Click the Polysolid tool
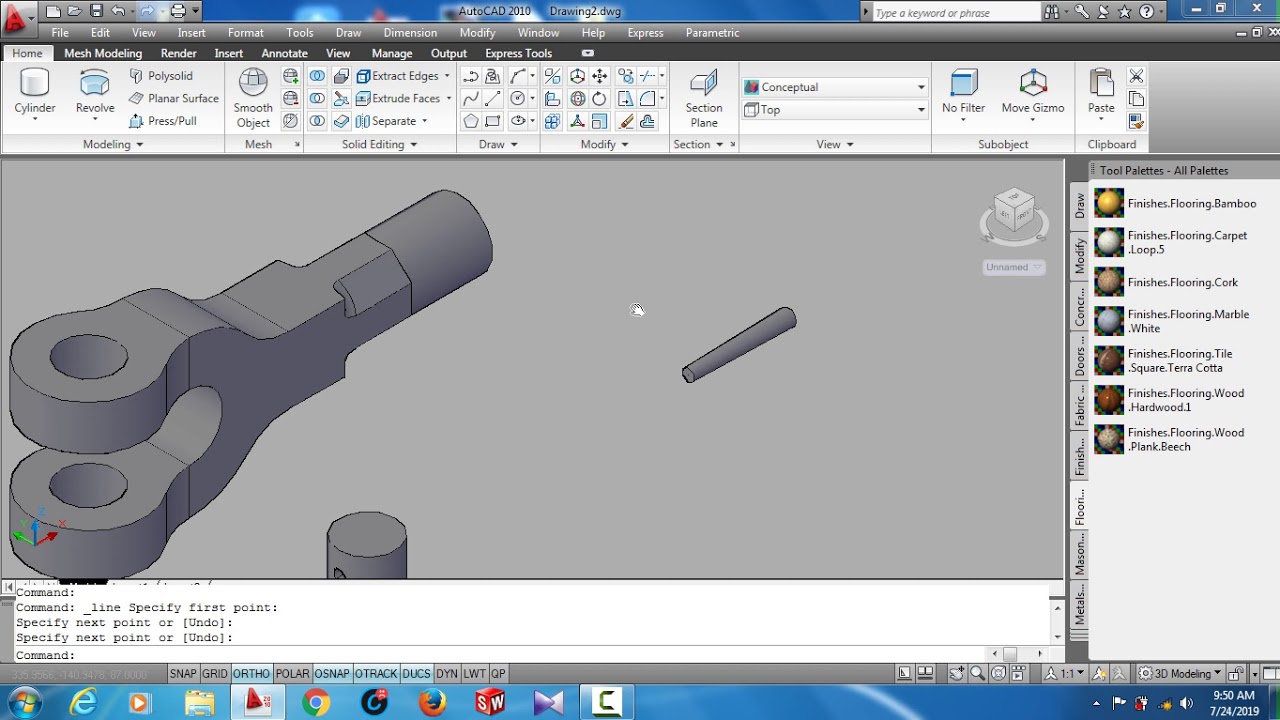The width and height of the screenshot is (1280, 720). (161, 76)
